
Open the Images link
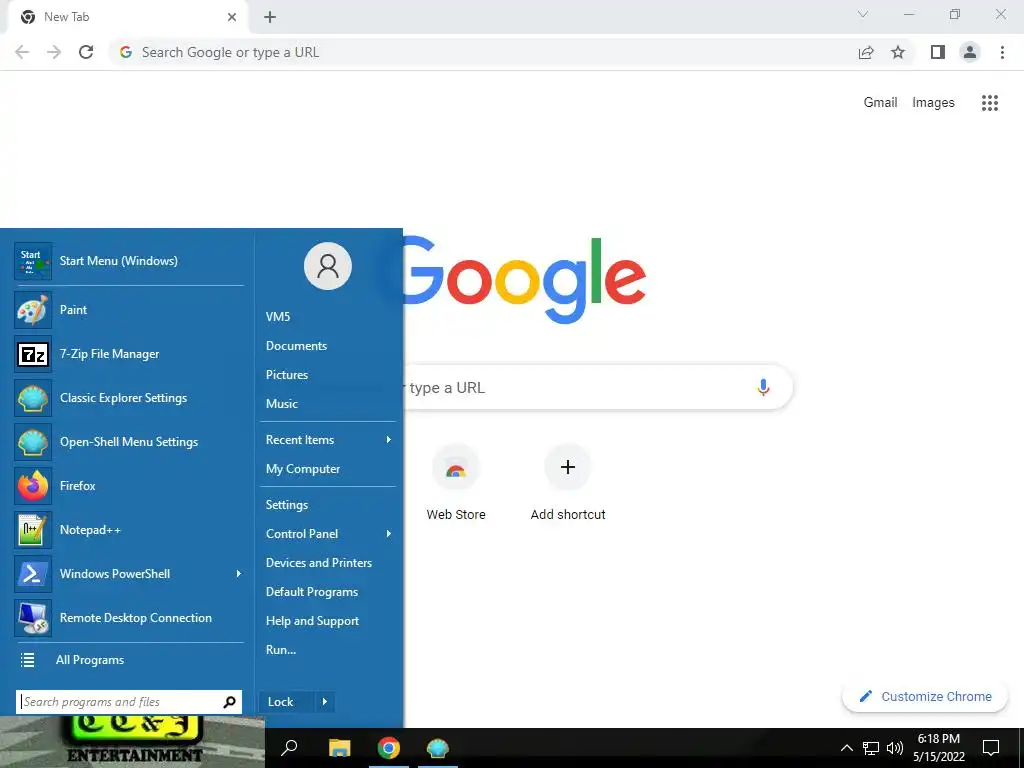tap(933, 103)
